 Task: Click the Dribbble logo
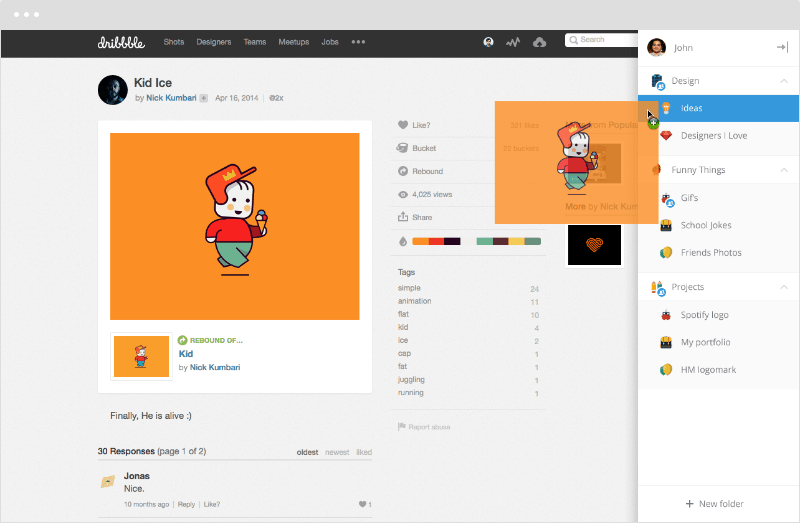(x=121, y=42)
